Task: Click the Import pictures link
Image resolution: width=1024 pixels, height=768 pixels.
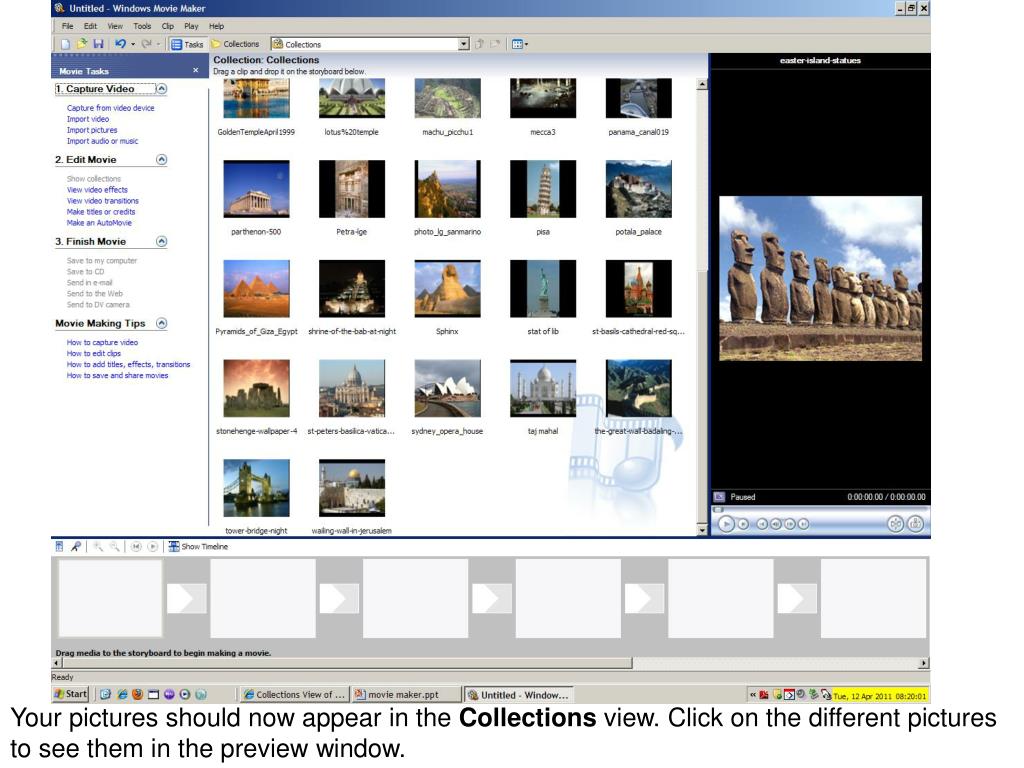Action: point(91,130)
